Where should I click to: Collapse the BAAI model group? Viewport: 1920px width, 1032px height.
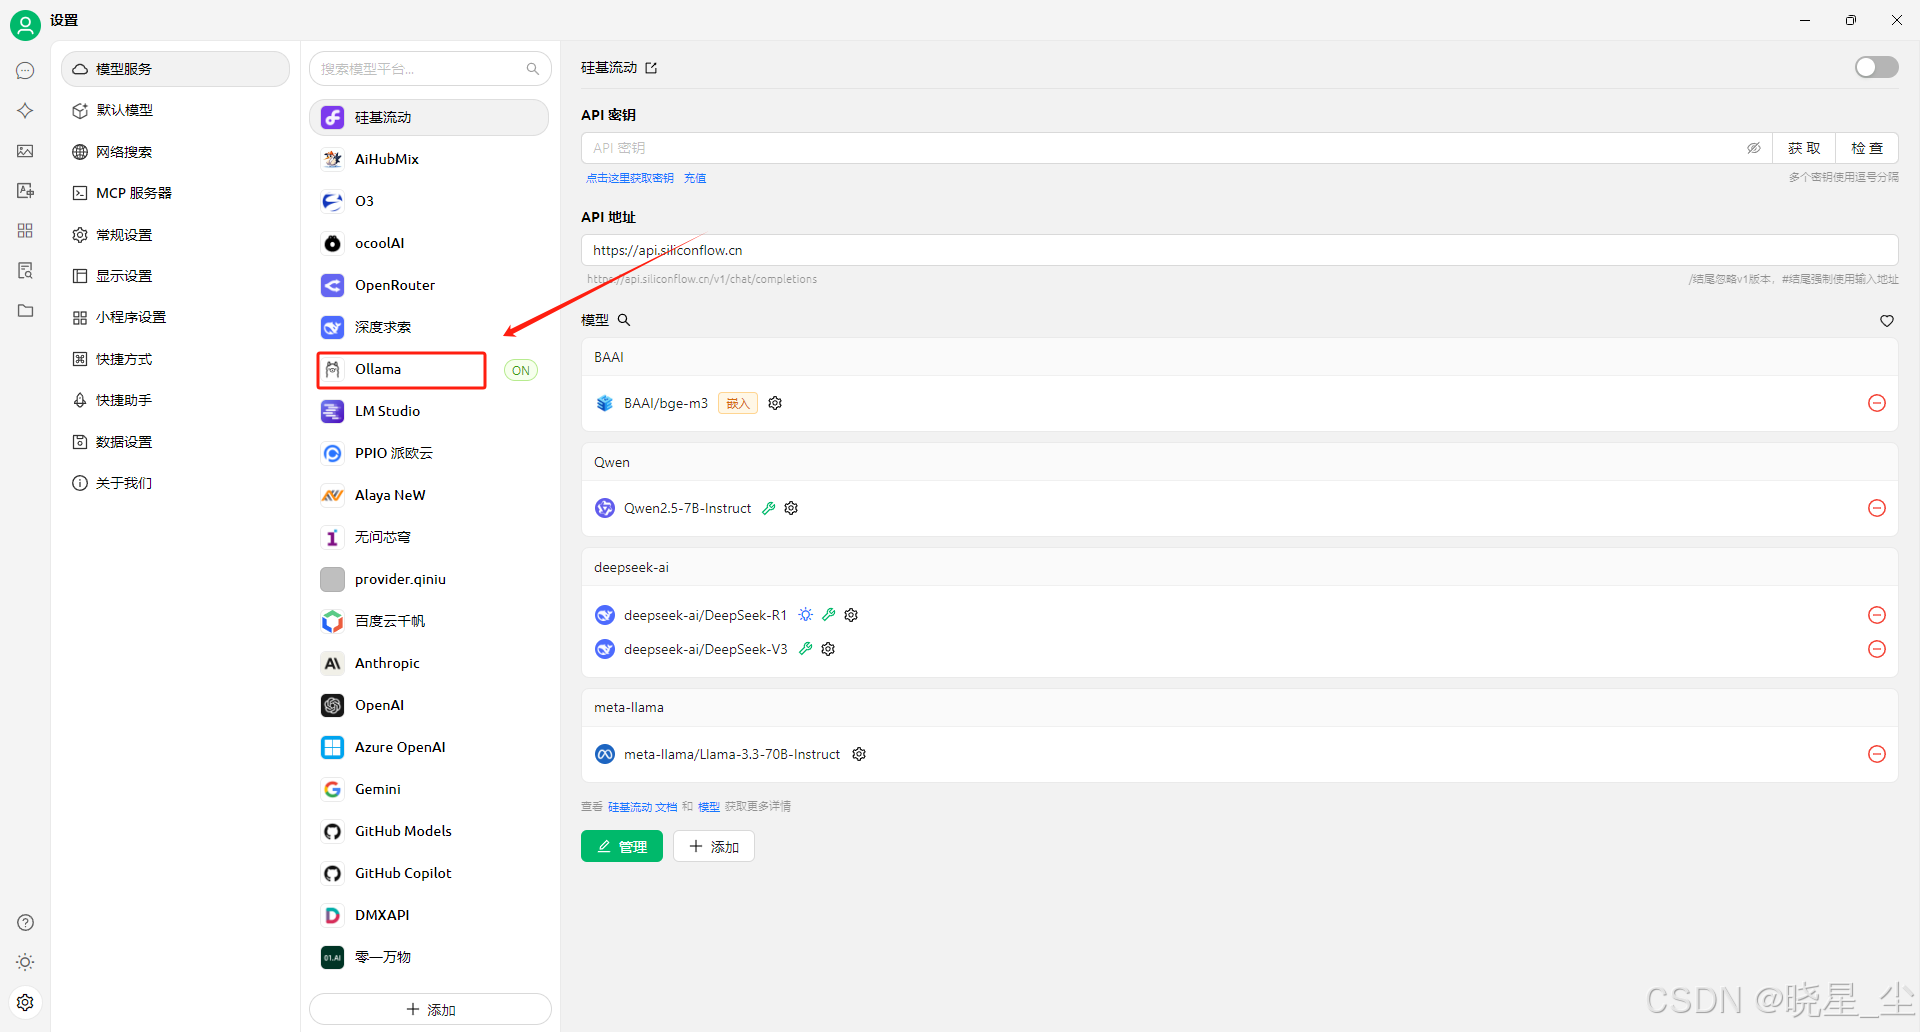1240,357
